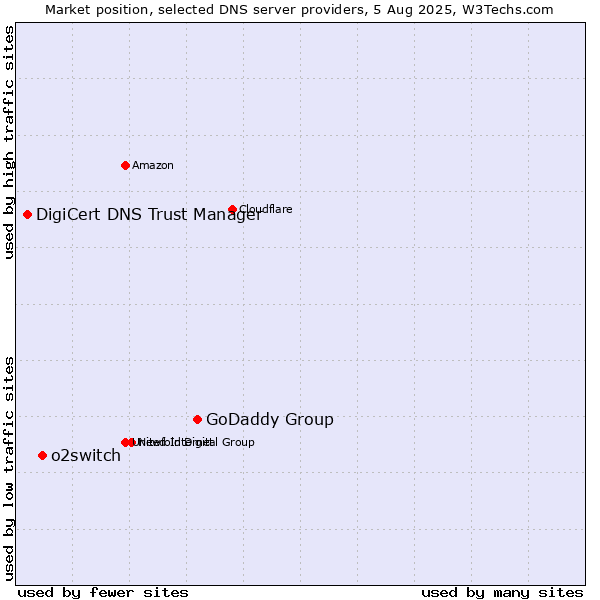Click the o2switch label text
600x600 pixels.
point(86,455)
